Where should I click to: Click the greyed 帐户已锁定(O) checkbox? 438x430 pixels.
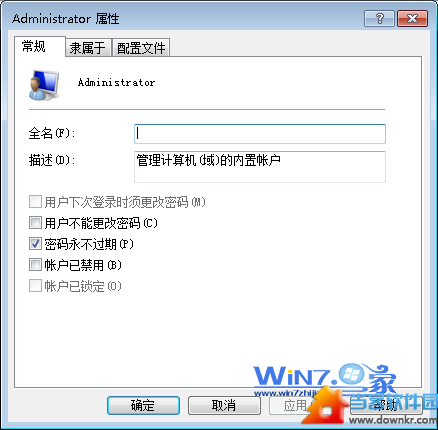35,286
